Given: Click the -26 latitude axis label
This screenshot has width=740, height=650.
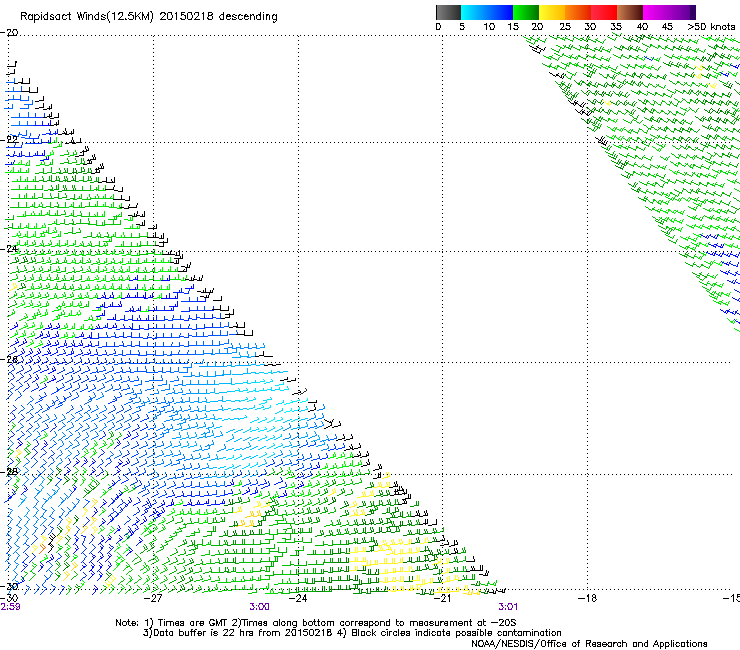Looking at the screenshot, I should (9, 360).
